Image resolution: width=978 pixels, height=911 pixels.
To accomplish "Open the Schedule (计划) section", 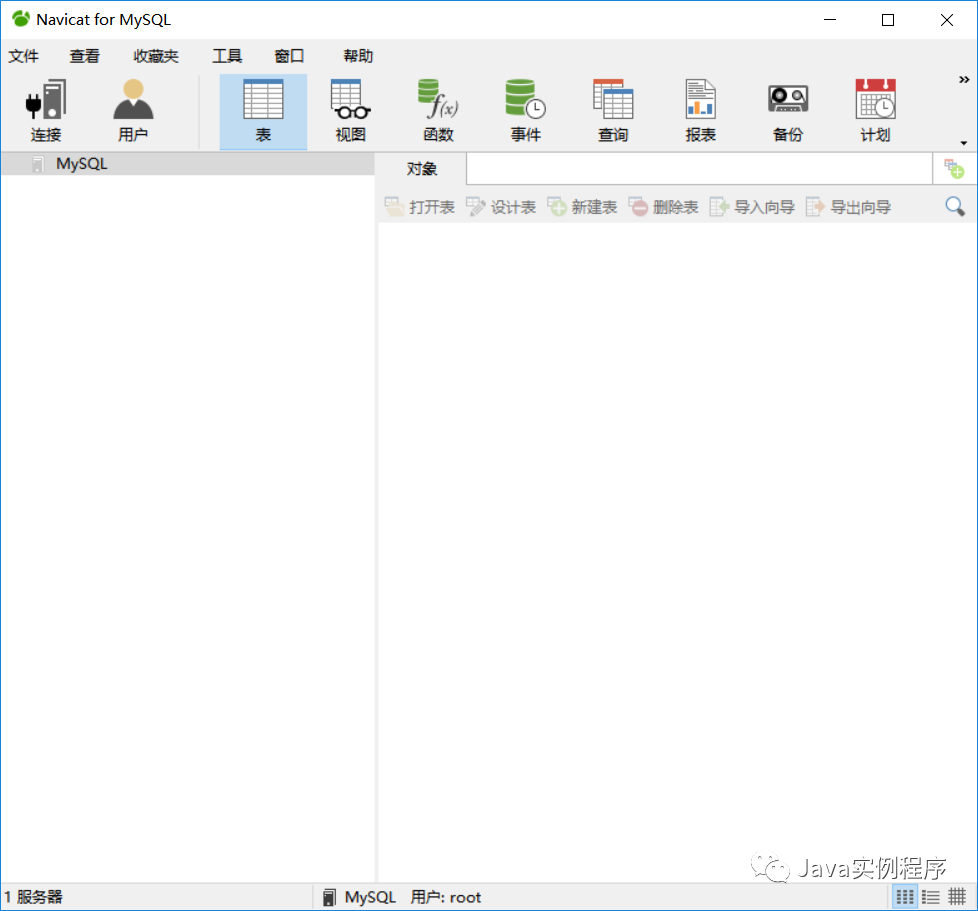I will tap(875, 112).
